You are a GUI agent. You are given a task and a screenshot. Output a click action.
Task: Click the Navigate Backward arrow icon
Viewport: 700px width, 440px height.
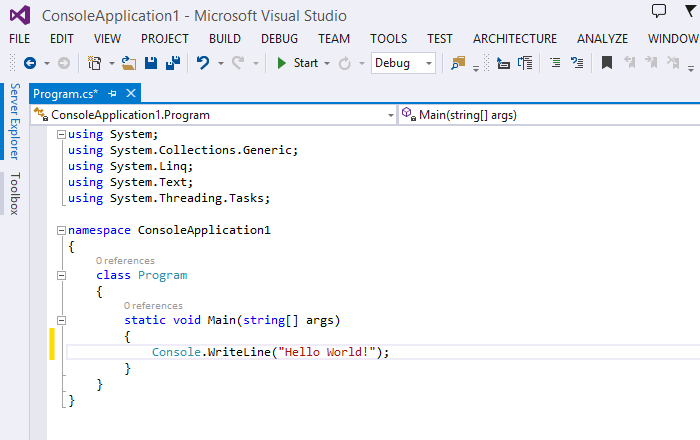click(x=29, y=63)
